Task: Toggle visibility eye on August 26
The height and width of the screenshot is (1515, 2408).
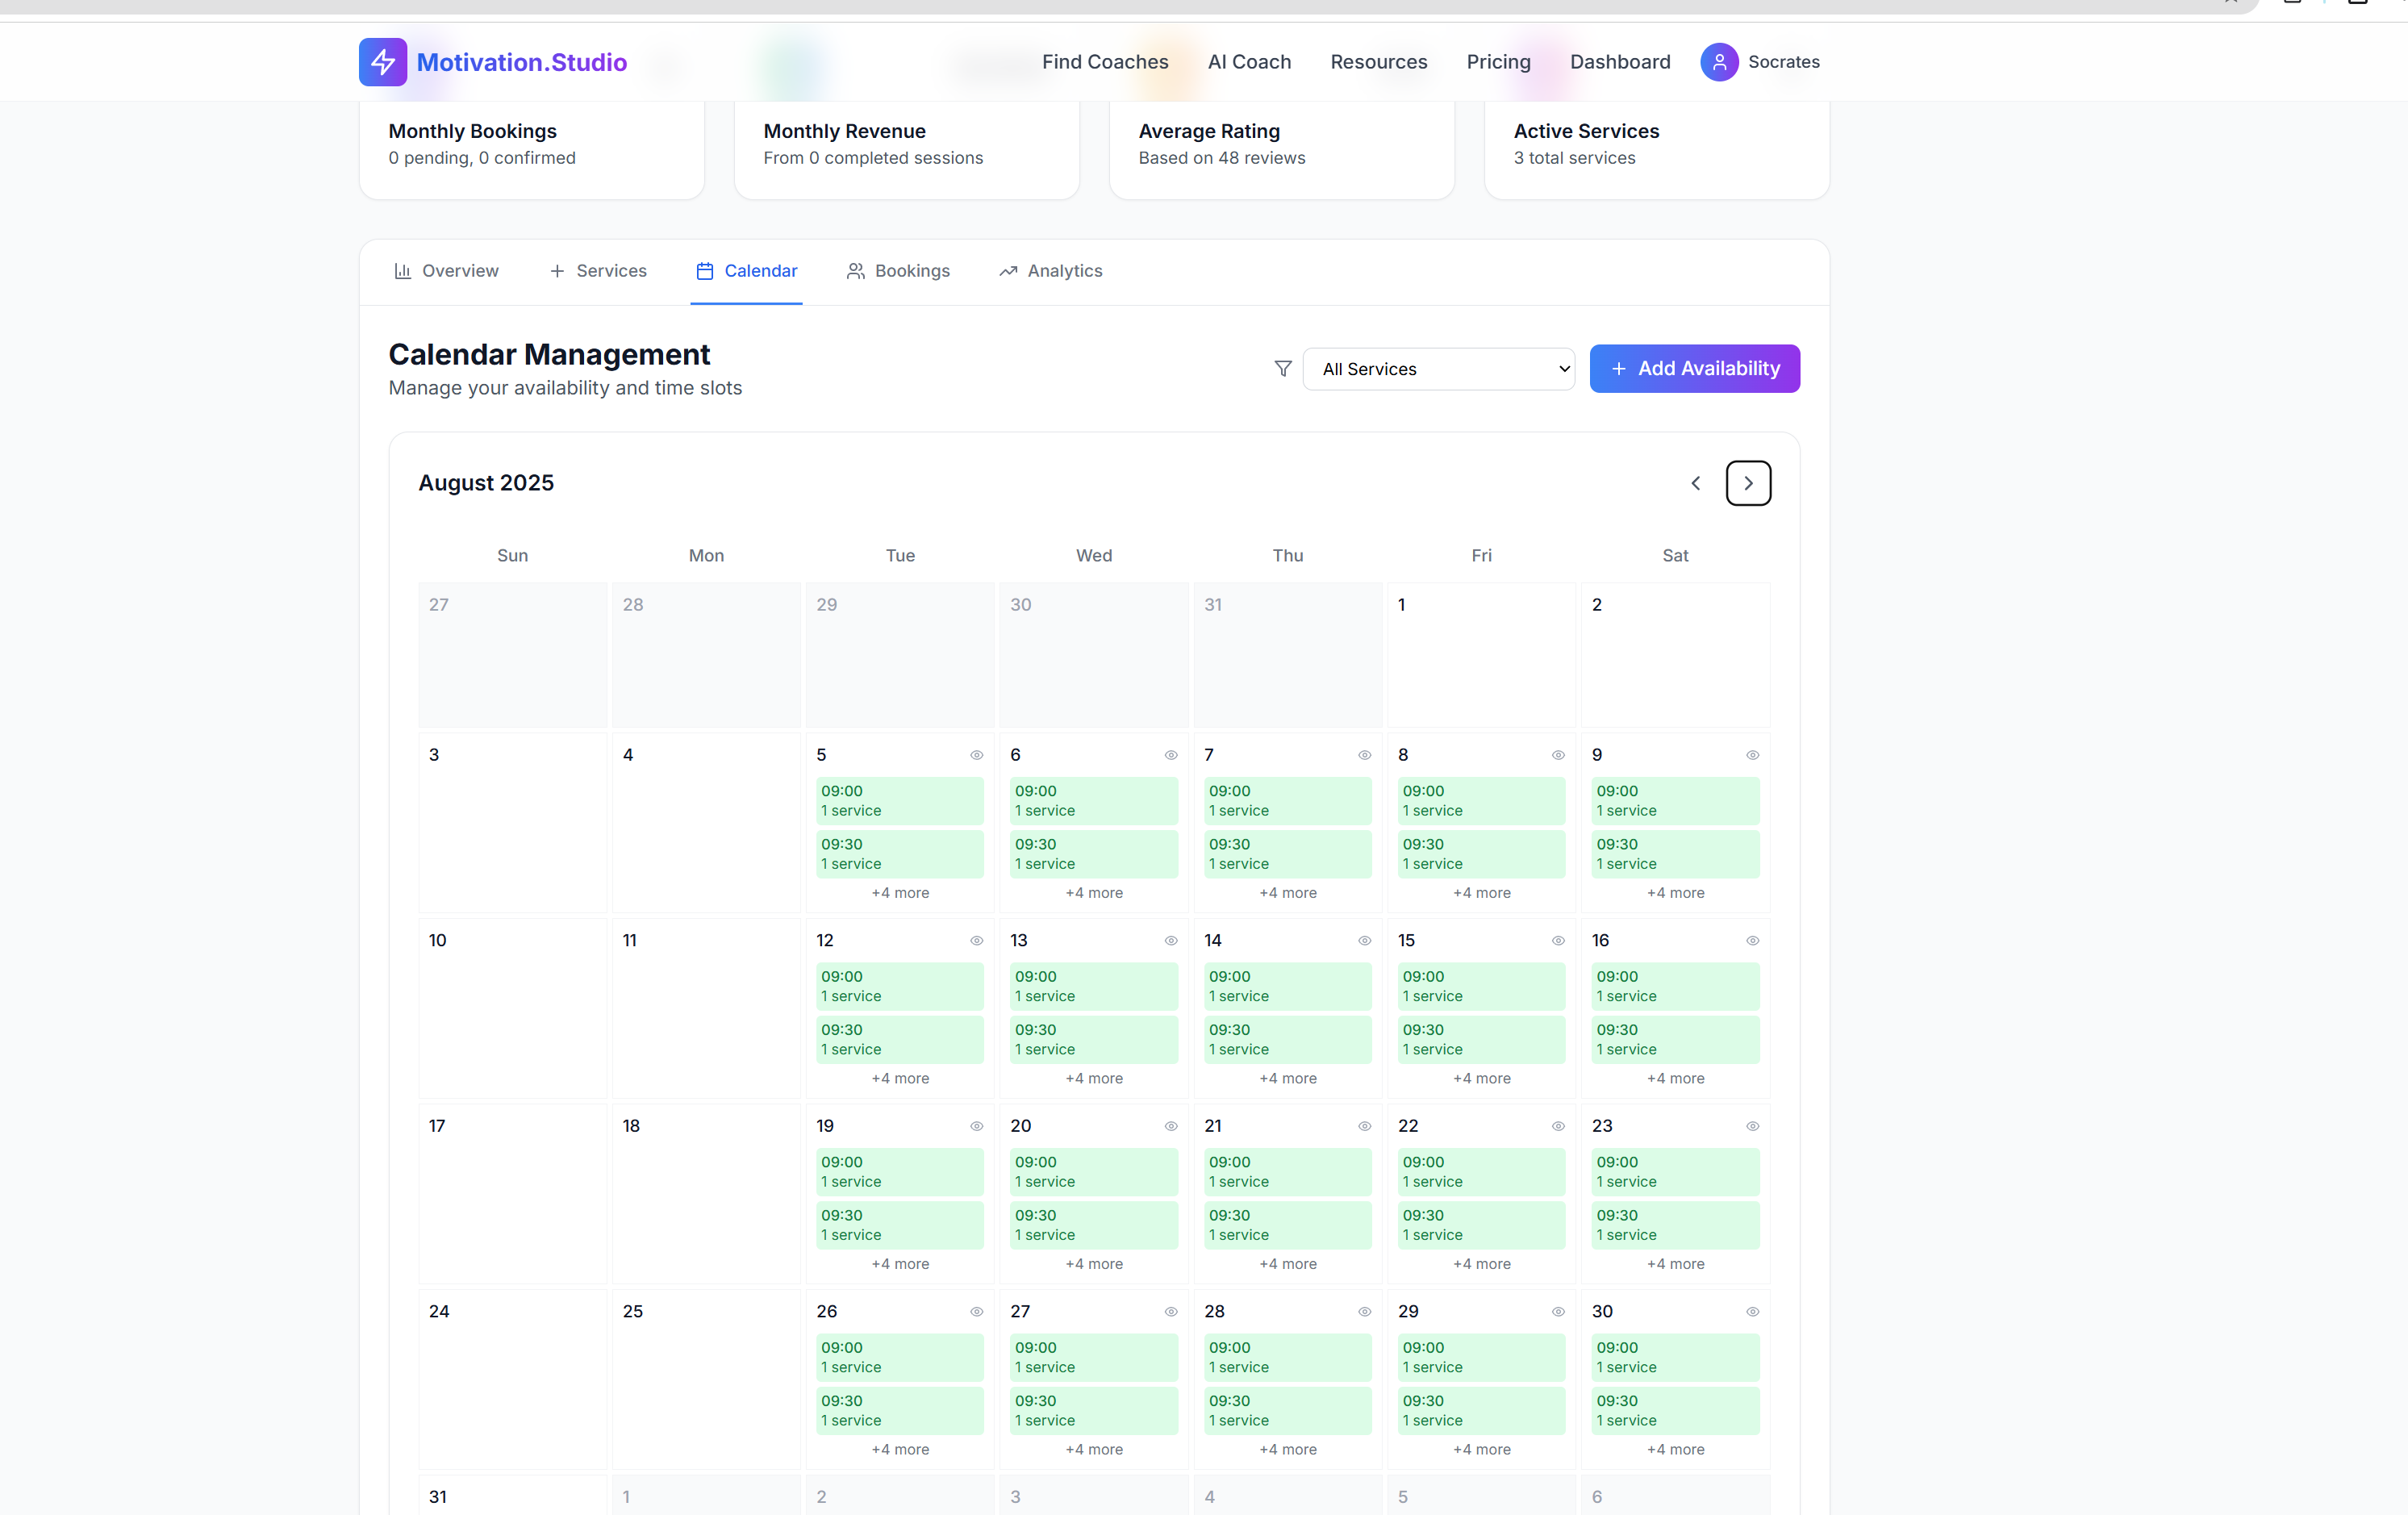Action: [976, 1312]
